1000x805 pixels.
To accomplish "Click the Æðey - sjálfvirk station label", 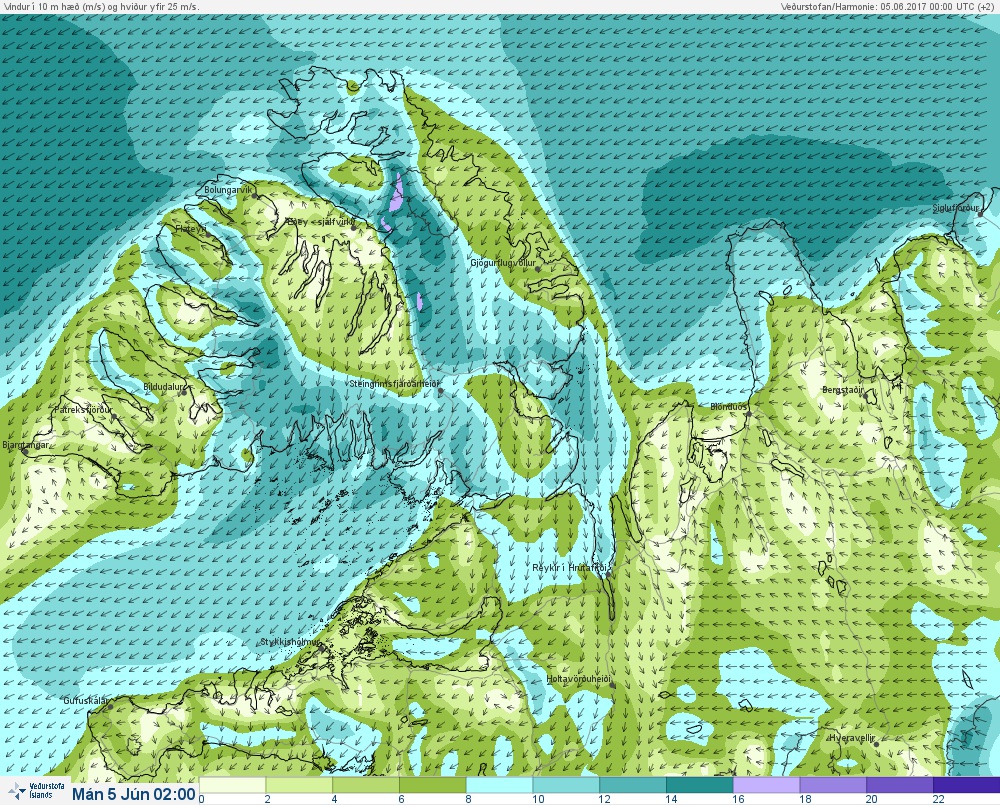I will [321, 222].
